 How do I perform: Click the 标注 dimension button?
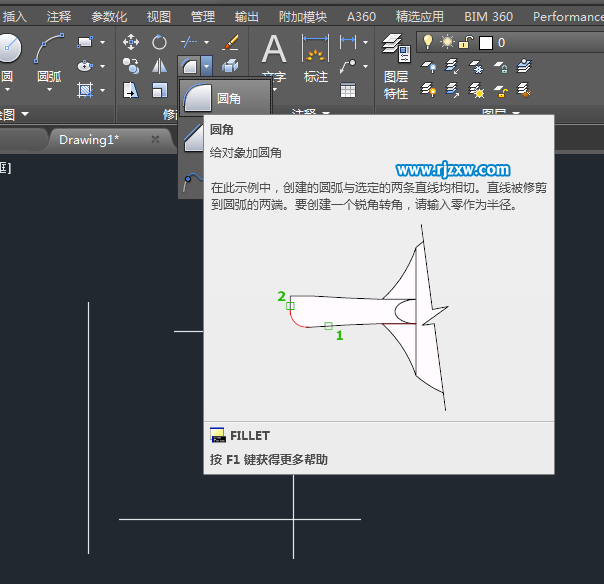[x=315, y=56]
